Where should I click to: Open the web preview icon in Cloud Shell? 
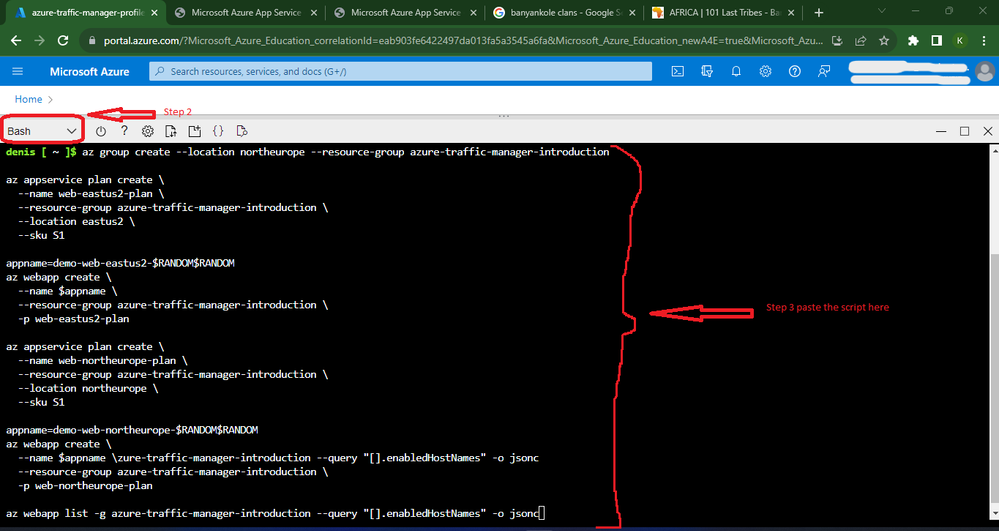[x=241, y=131]
